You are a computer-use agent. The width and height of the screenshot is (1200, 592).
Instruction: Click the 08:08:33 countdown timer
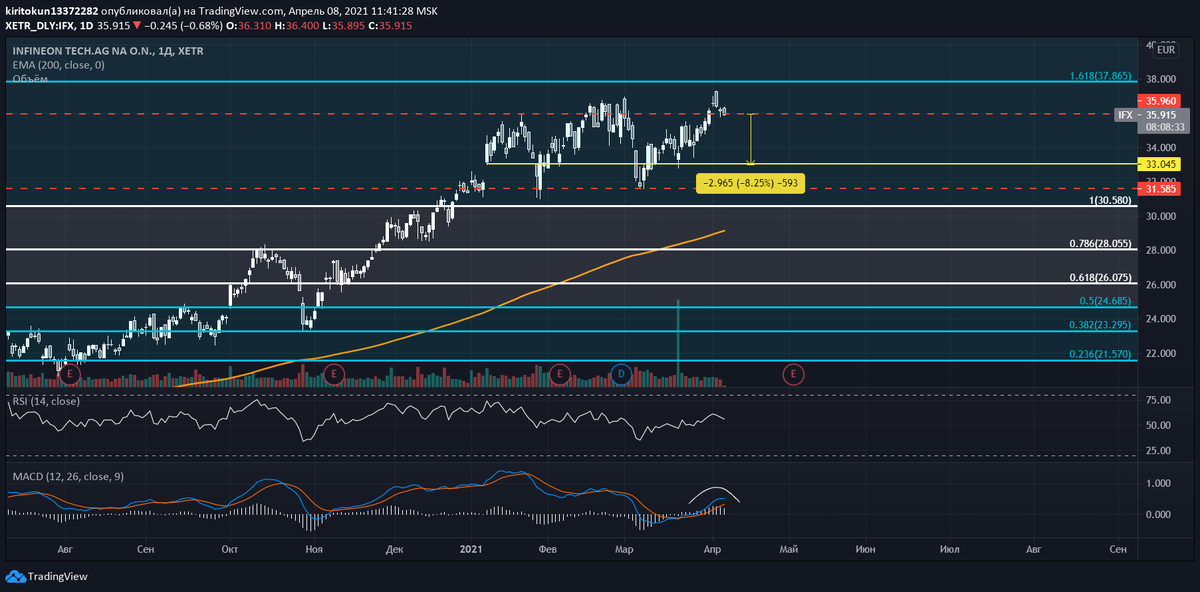click(1165, 127)
